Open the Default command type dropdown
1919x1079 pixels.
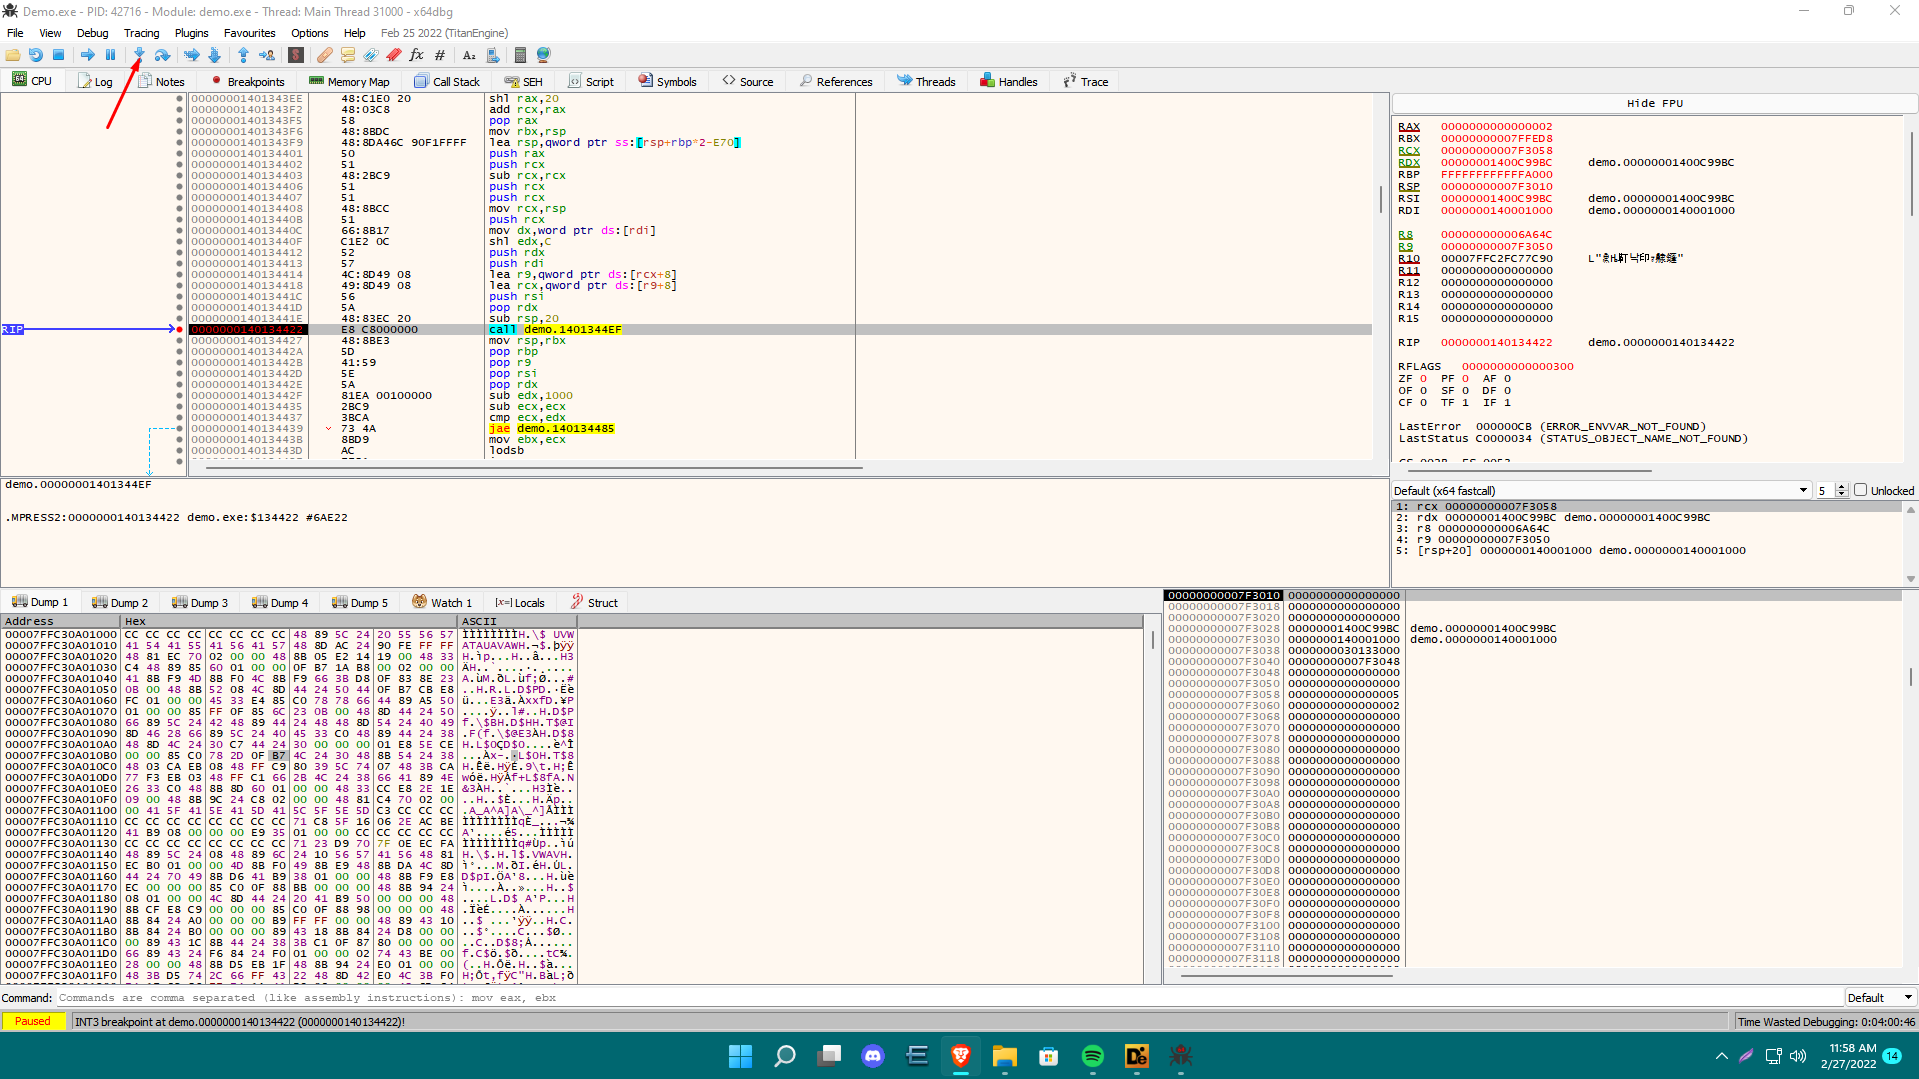[1880, 998]
